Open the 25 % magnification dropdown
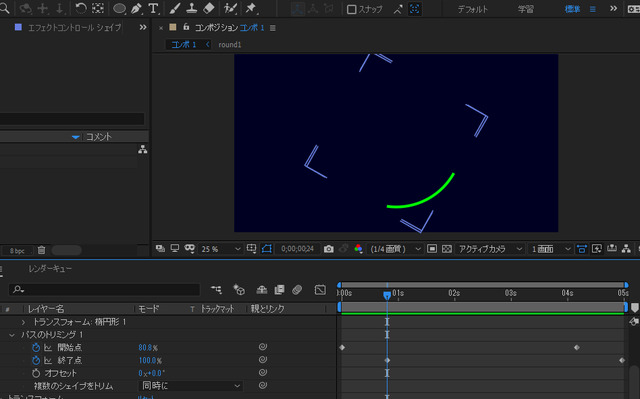 [220, 249]
